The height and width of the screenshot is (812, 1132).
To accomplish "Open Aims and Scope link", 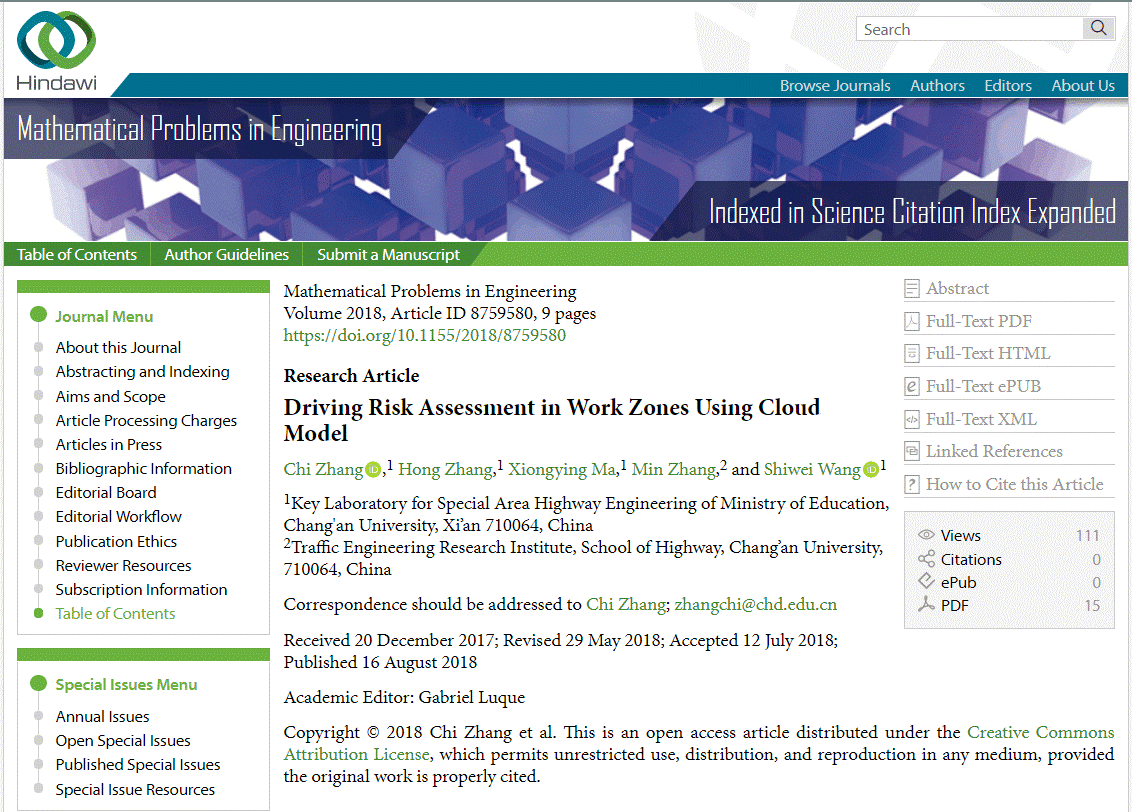I will pyautogui.click(x=110, y=396).
